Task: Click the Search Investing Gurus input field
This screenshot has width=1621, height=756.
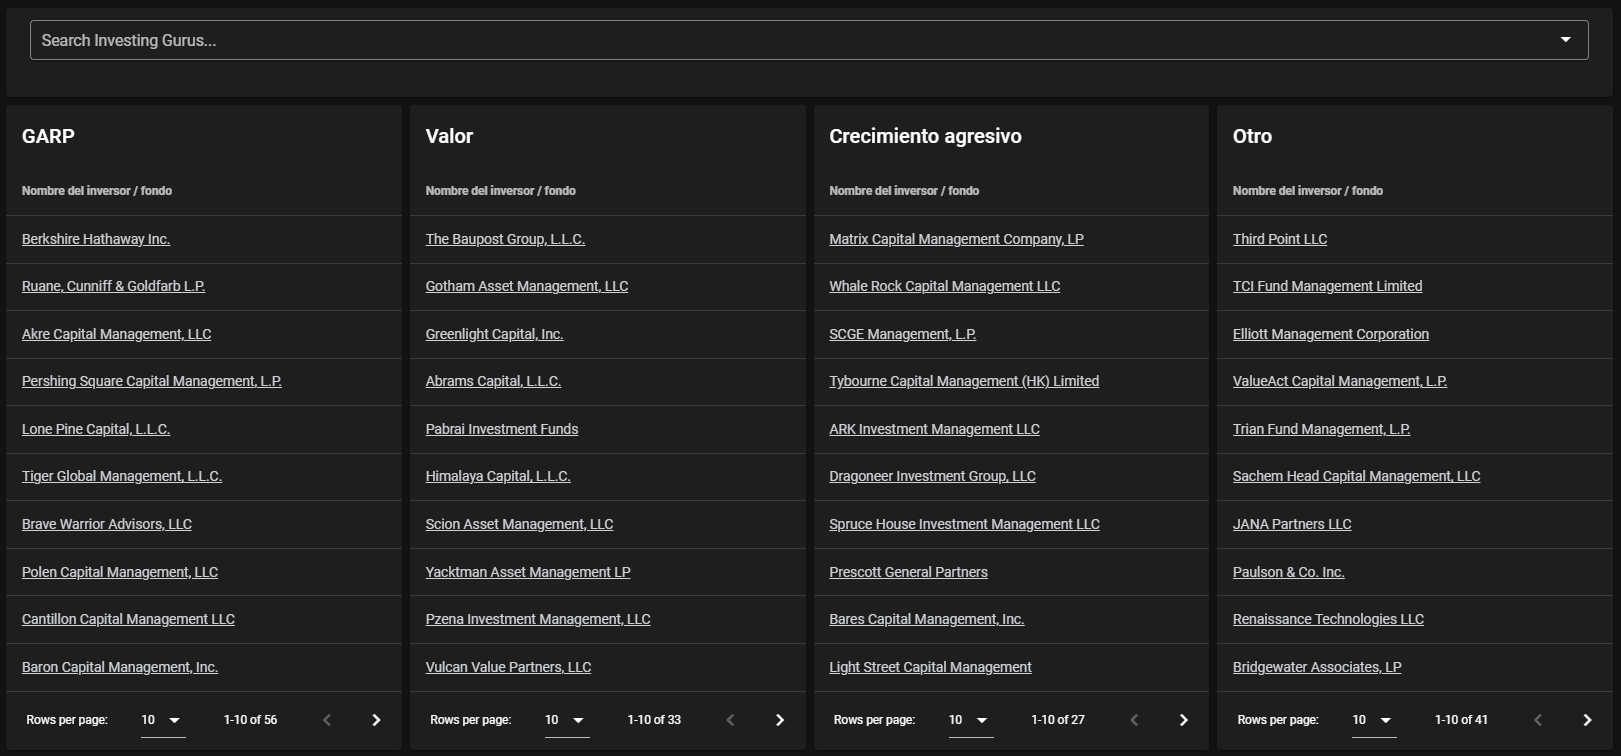Action: pos(809,40)
